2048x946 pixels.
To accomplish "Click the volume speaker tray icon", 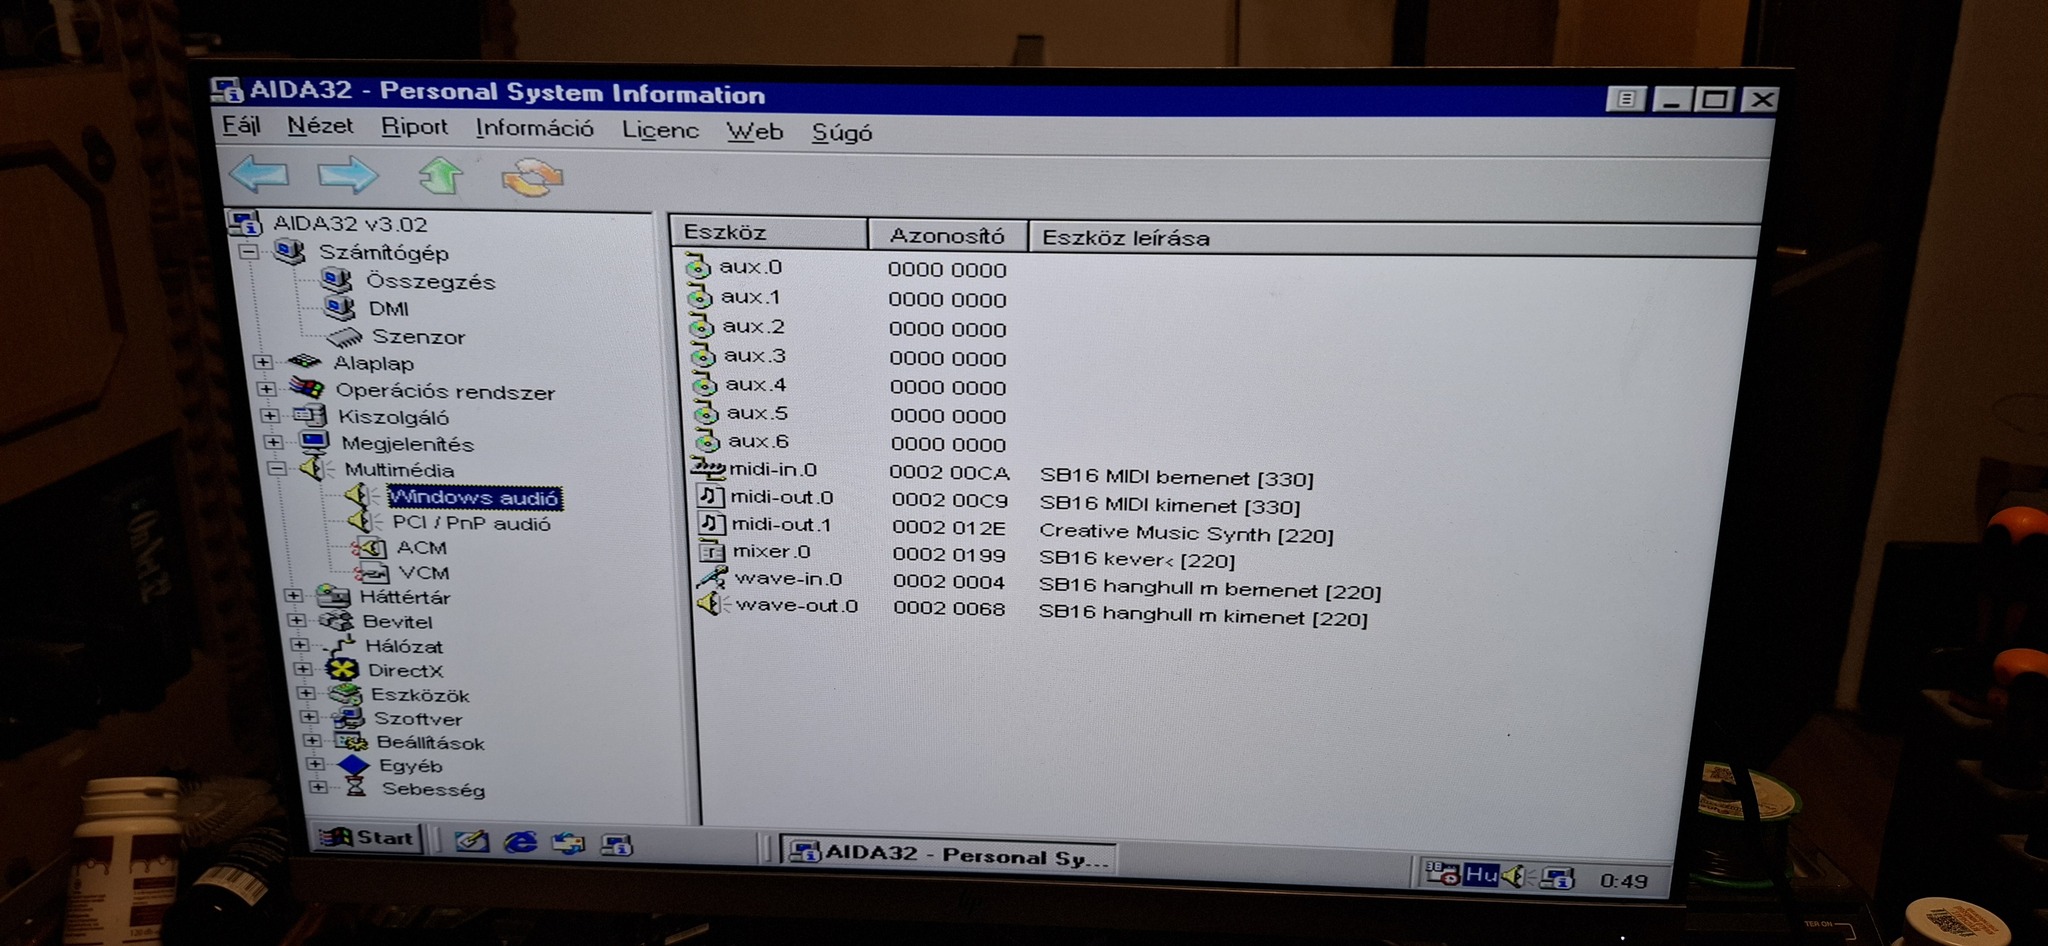I will click(x=1514, y=877).
